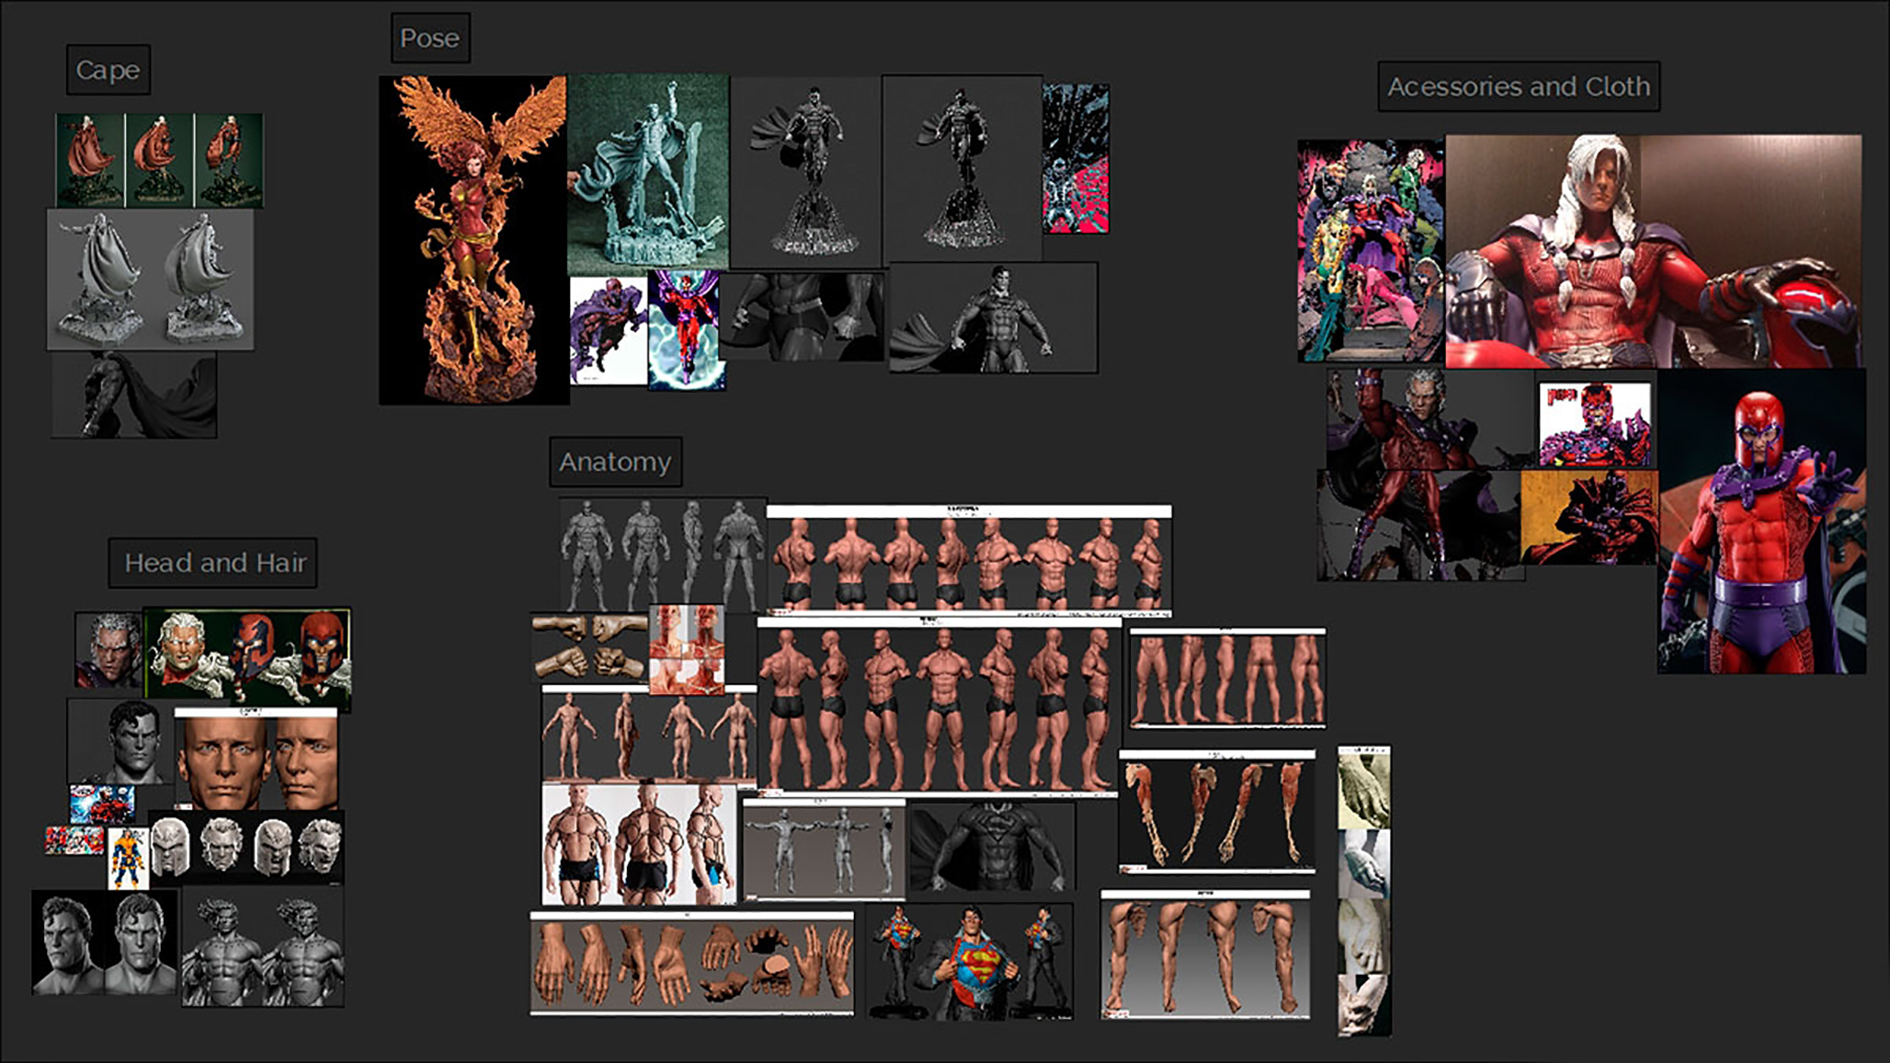Click the caped muscular sculpt with spread arms
The image size is (1890, 1063).
pos(993,318)
